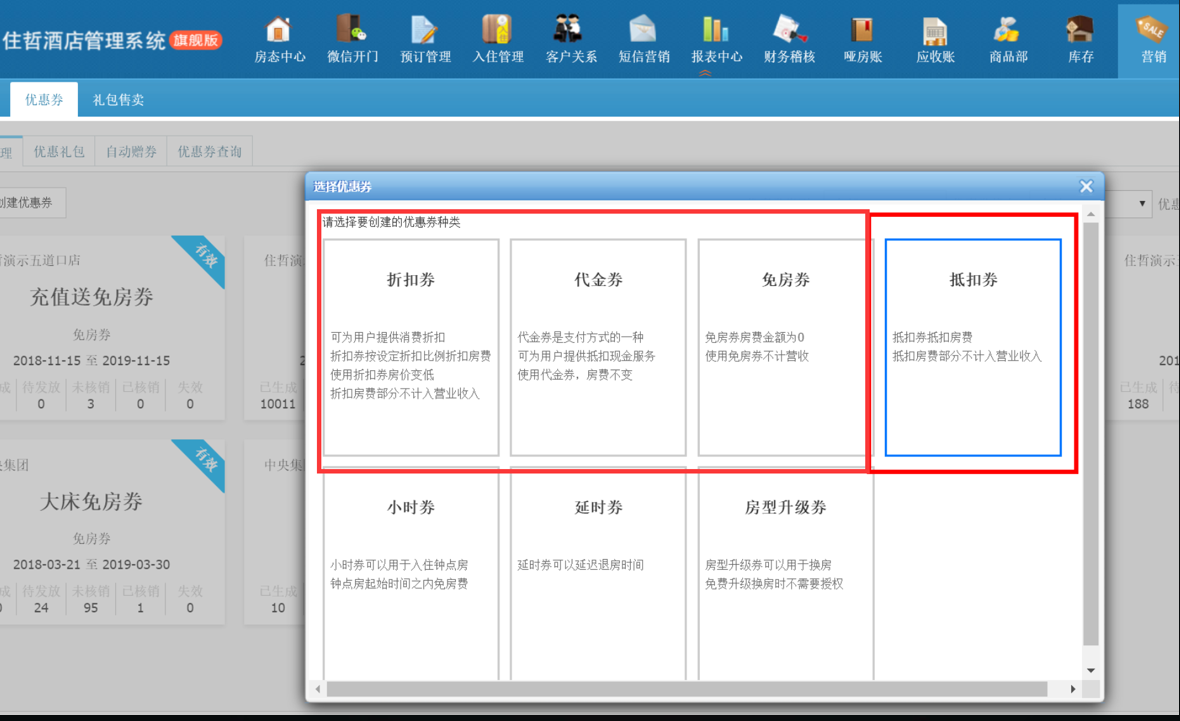The width and height of the screenshot is (1180, 721).
Task: Pick the 延时券 coupon type
Action: pos(598,573)
